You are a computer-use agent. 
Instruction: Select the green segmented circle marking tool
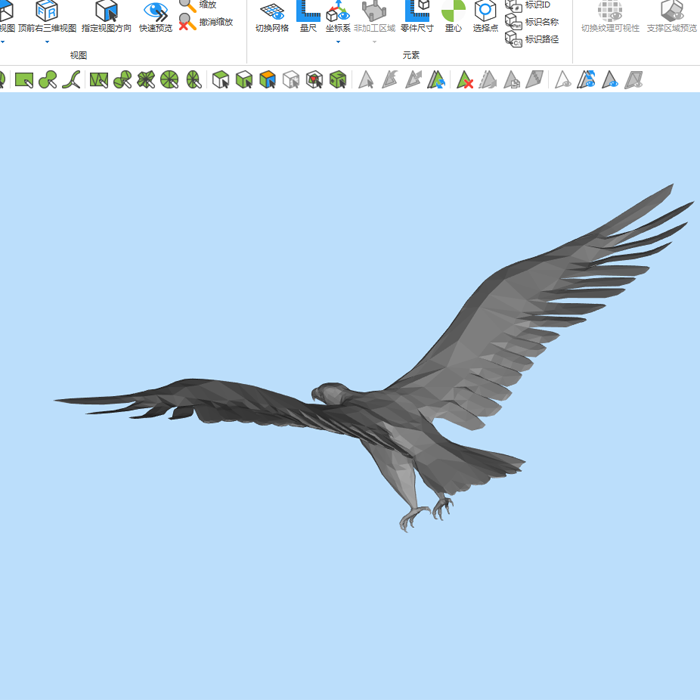170,80
